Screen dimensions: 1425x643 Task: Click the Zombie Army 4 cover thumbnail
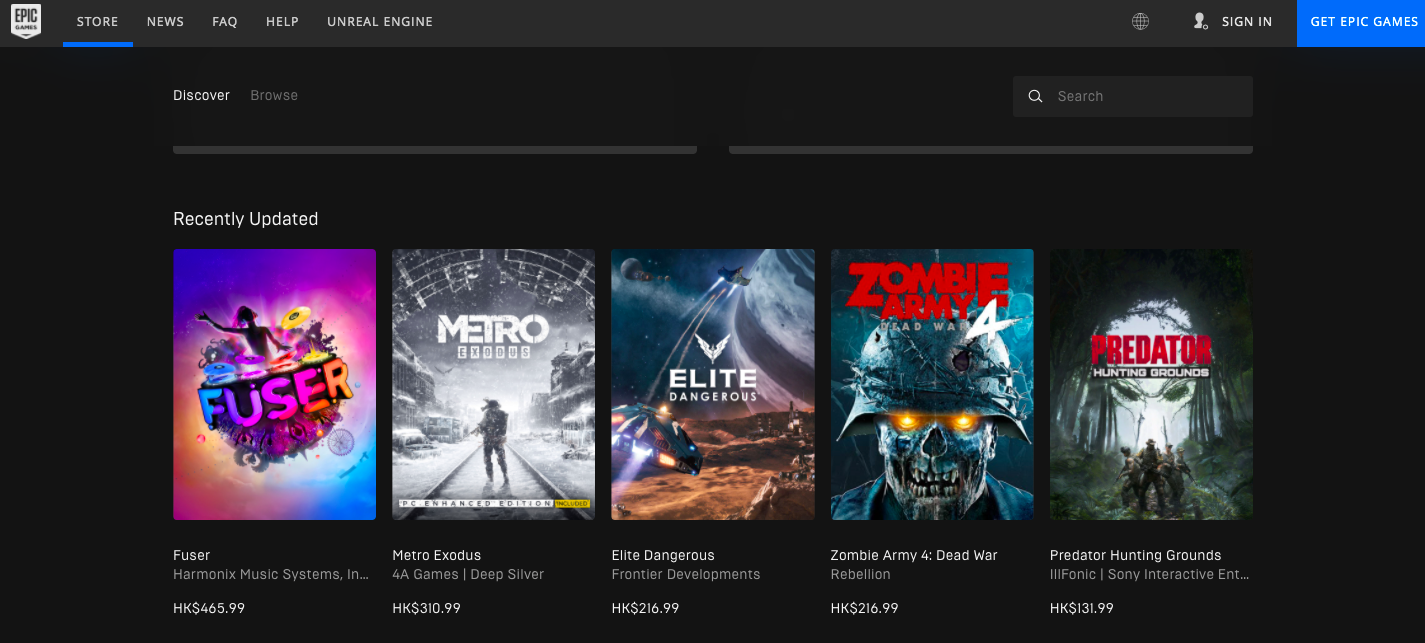tap(932, 384)
